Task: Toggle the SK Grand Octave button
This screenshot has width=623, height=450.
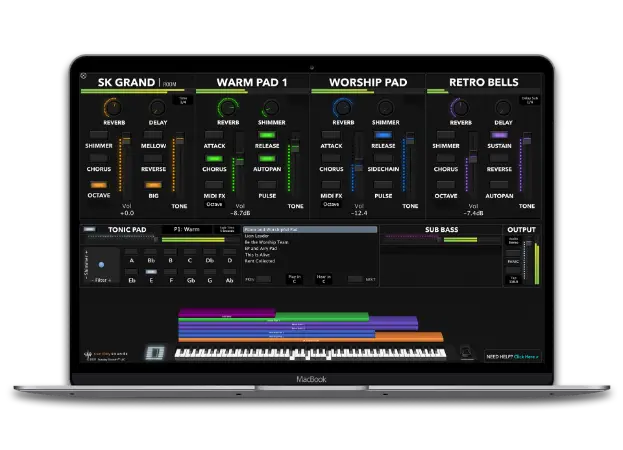Action: (x=98, y=184)
